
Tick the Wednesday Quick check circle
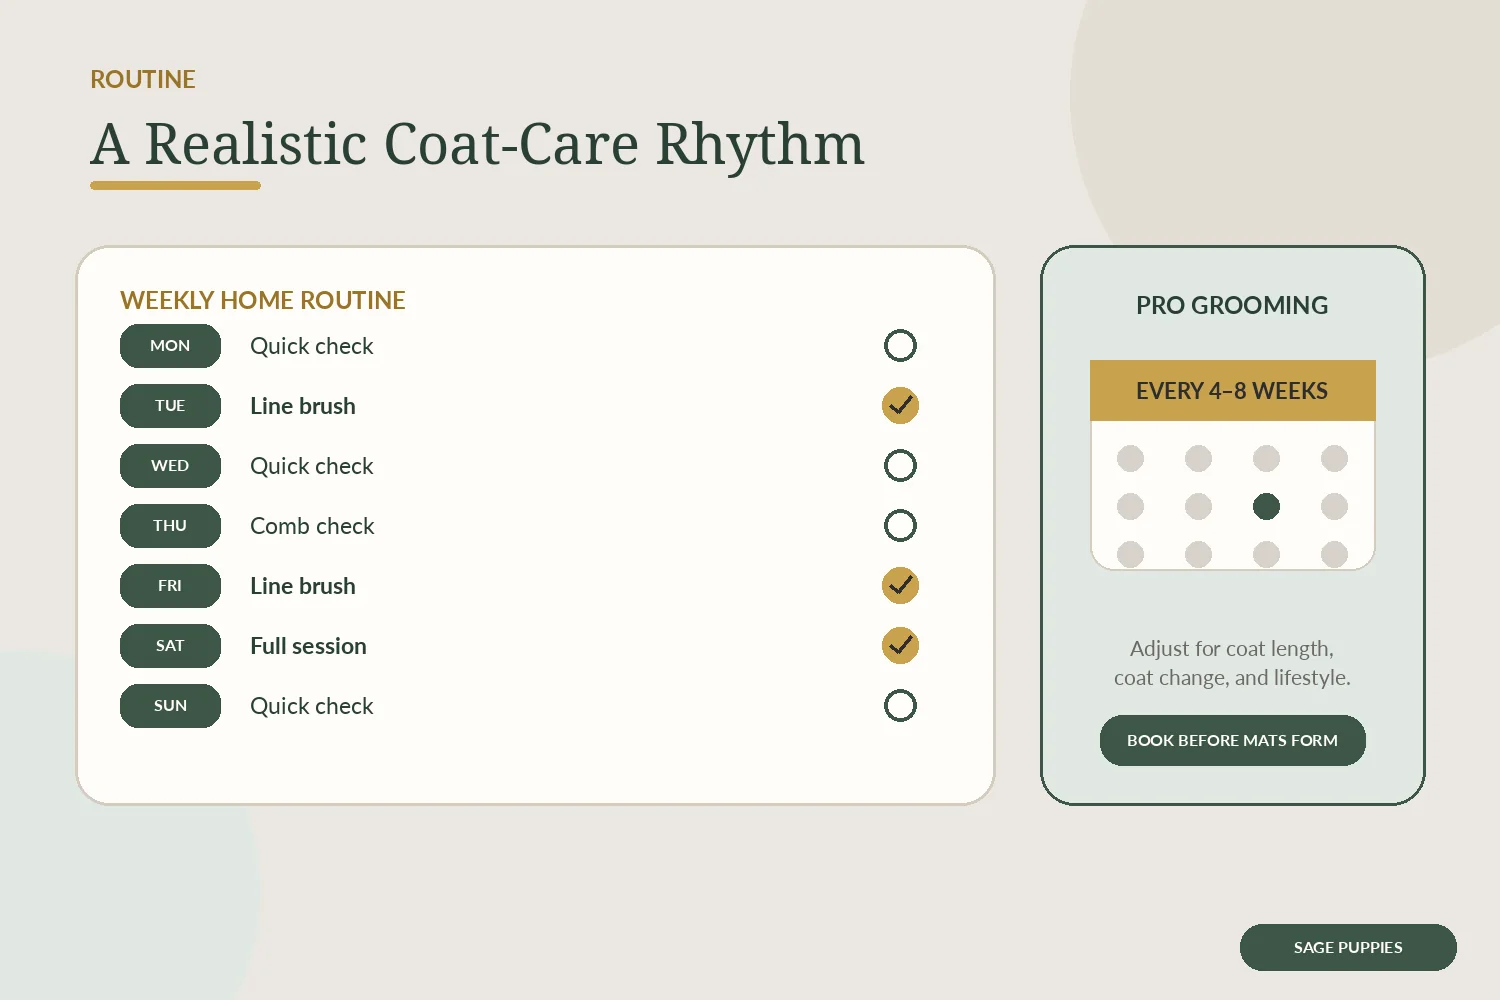point(900,466)
